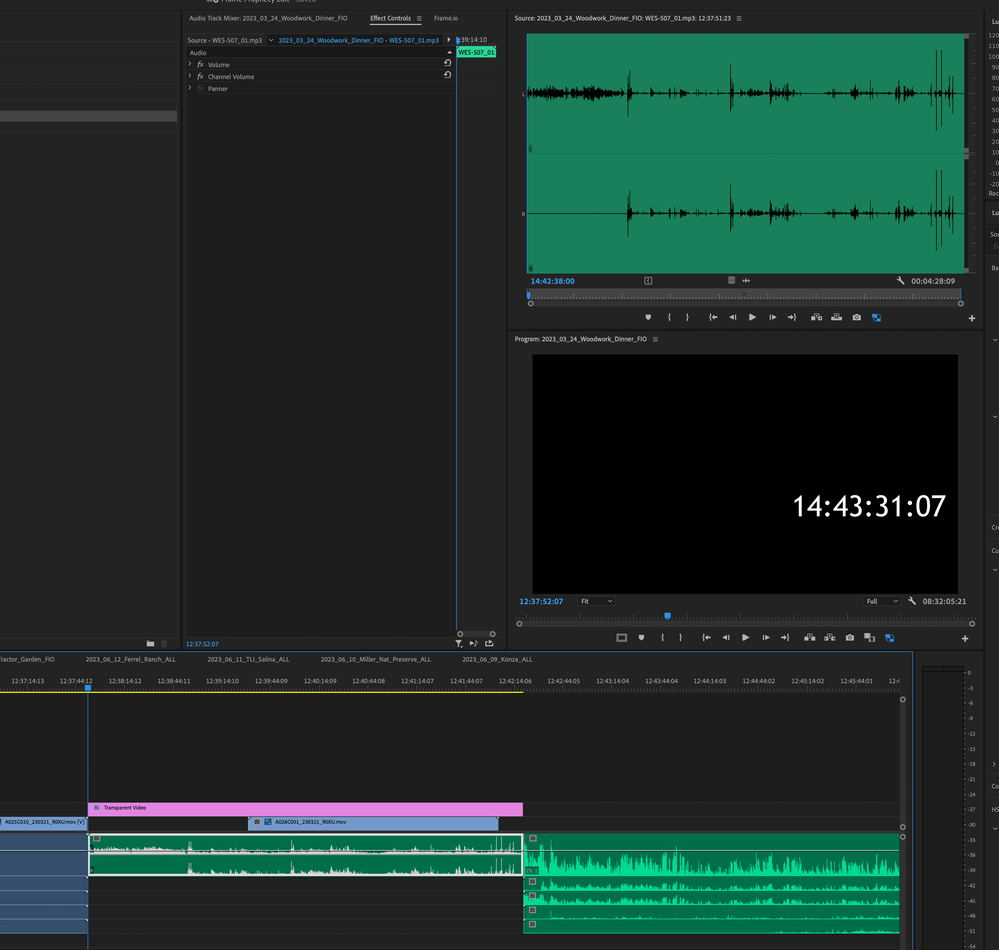The width and height of the screenshot is (999, 950).
Task: Open Full playback resolution dropdown
Action: [x=882, y=601]
